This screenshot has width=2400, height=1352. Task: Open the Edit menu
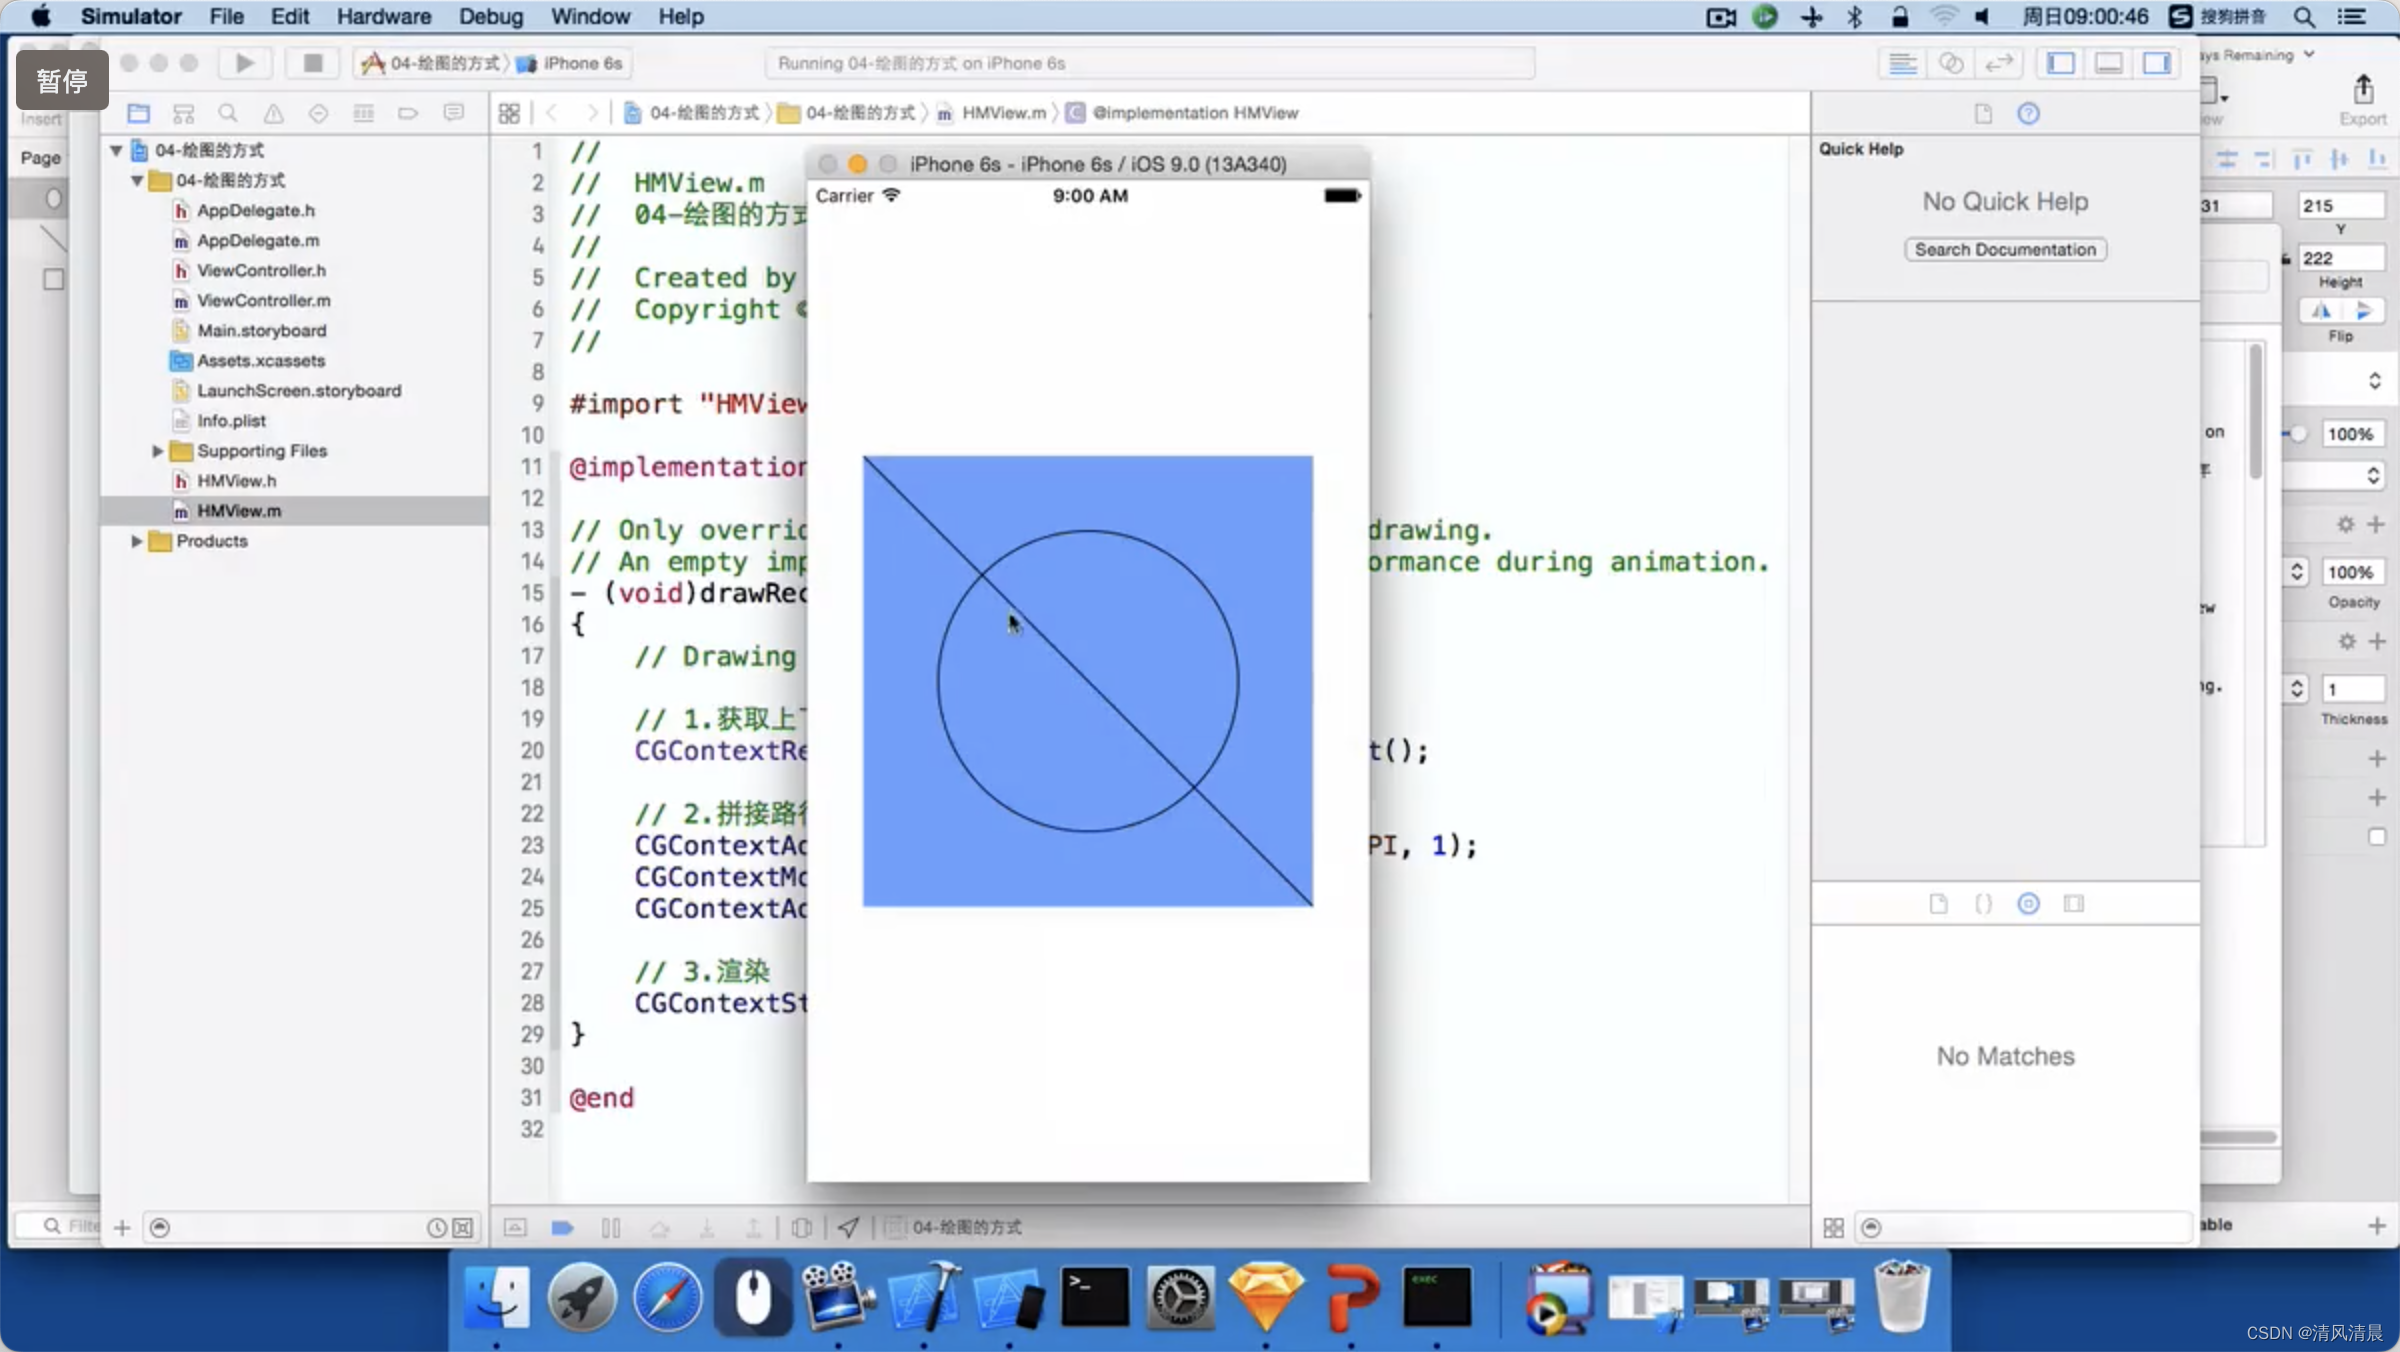[290, 16]
